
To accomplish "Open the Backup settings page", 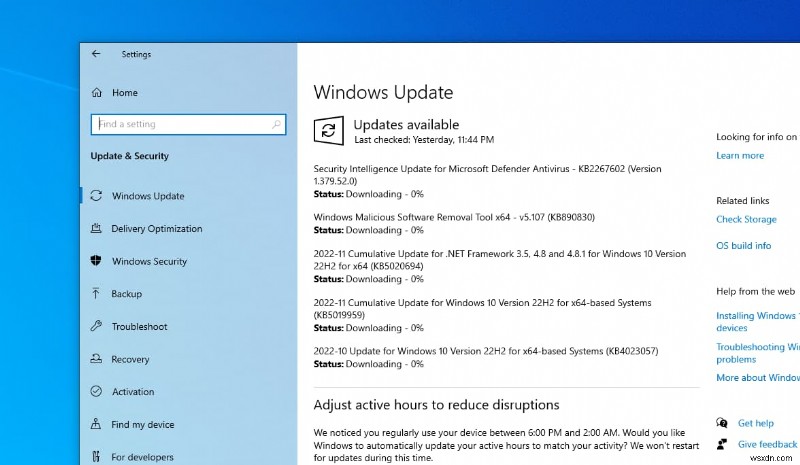I will tap(127, 294).
